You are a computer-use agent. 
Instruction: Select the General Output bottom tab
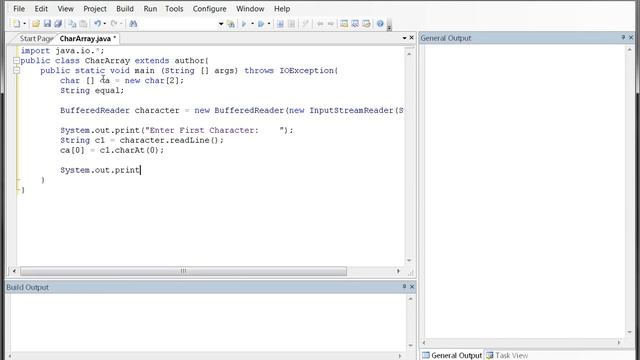click(x=452, y=355)
